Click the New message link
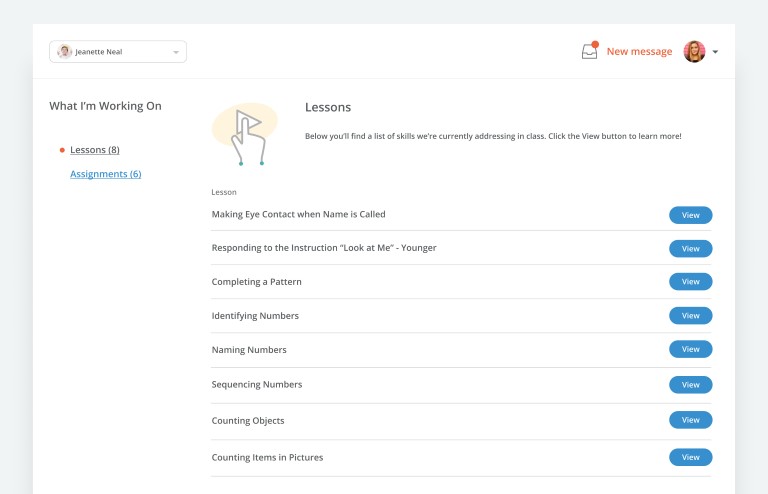The image size is (768, 494). [x=639, y=51]
